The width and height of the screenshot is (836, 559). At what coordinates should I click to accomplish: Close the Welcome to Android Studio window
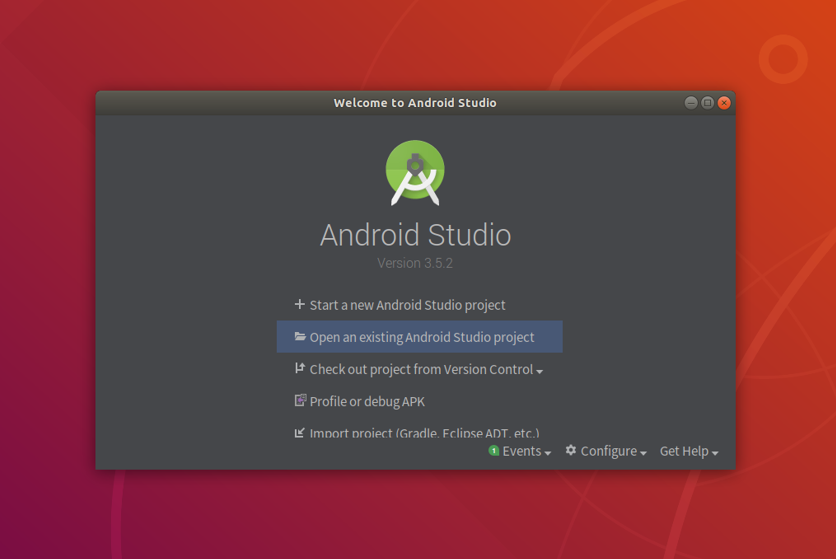[724, 103]
